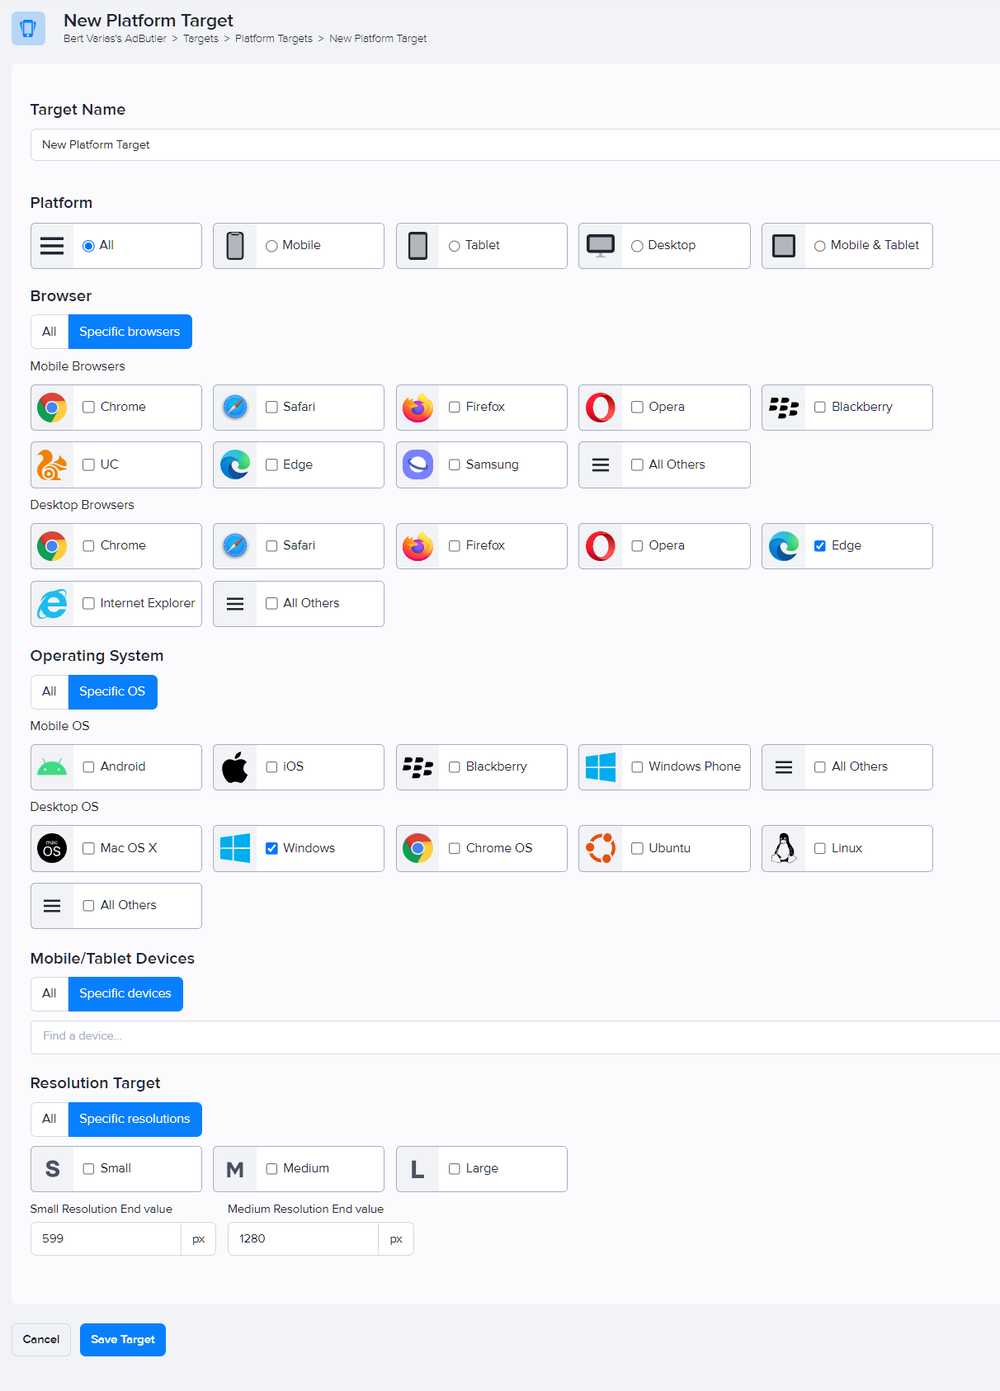Click the Tablet platform icon

pyautogui.click(x=418, y=246)
